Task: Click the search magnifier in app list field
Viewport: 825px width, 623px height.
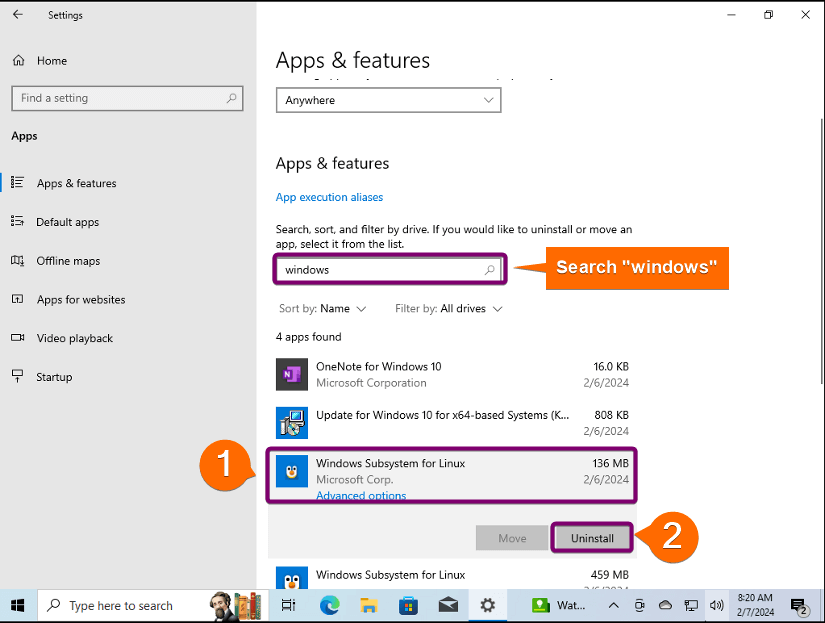Action: point(490,270)
